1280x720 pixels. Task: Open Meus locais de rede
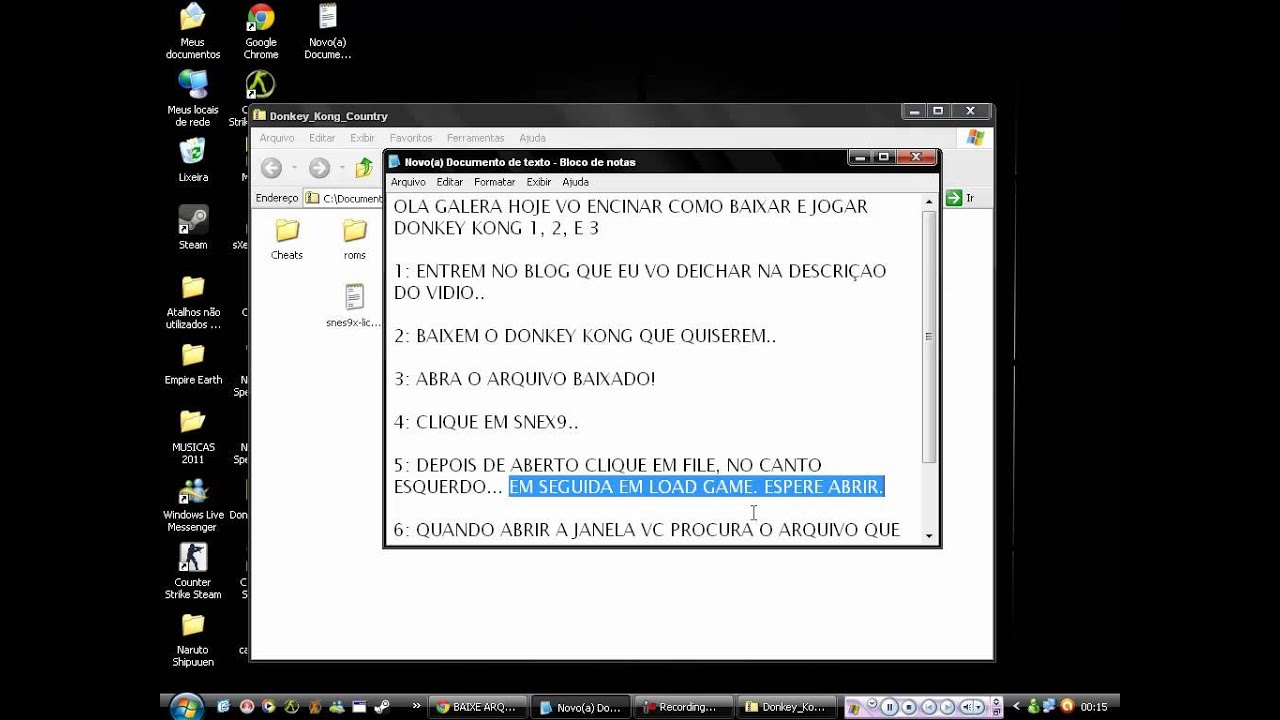coord(193,98)
